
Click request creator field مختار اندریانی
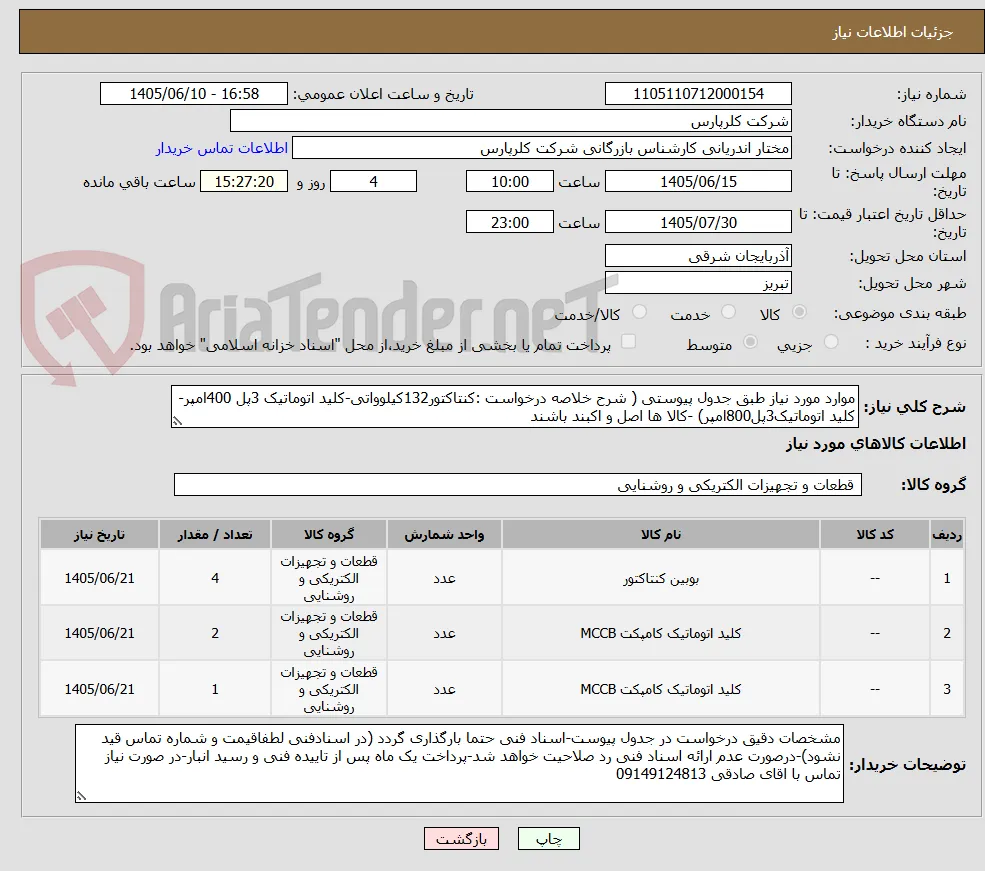point(541,148)
